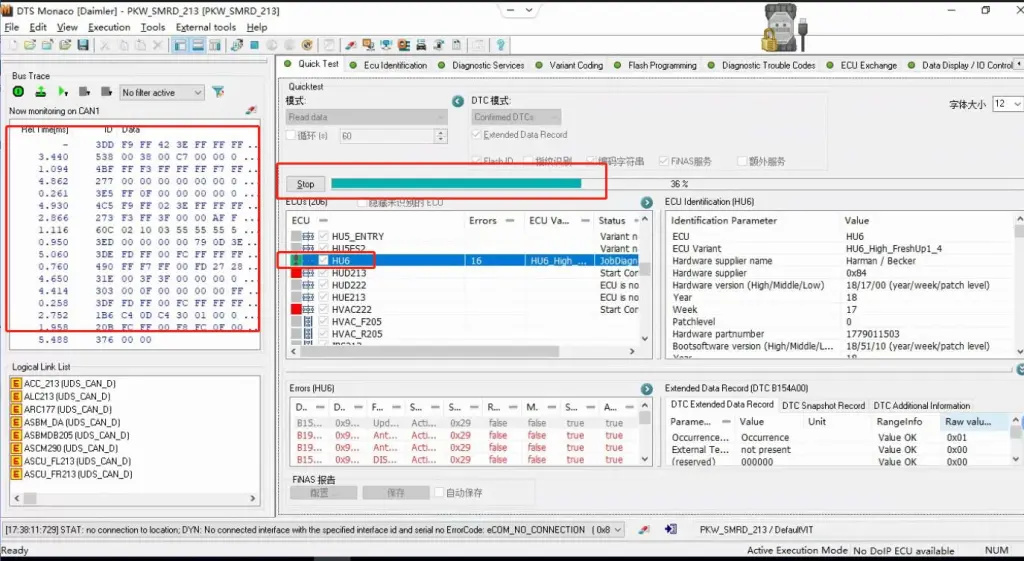Viewport: 1024px width, 561px height.
Task: Click the Bus Trace export upload icon
Action: tap(40, 92)
